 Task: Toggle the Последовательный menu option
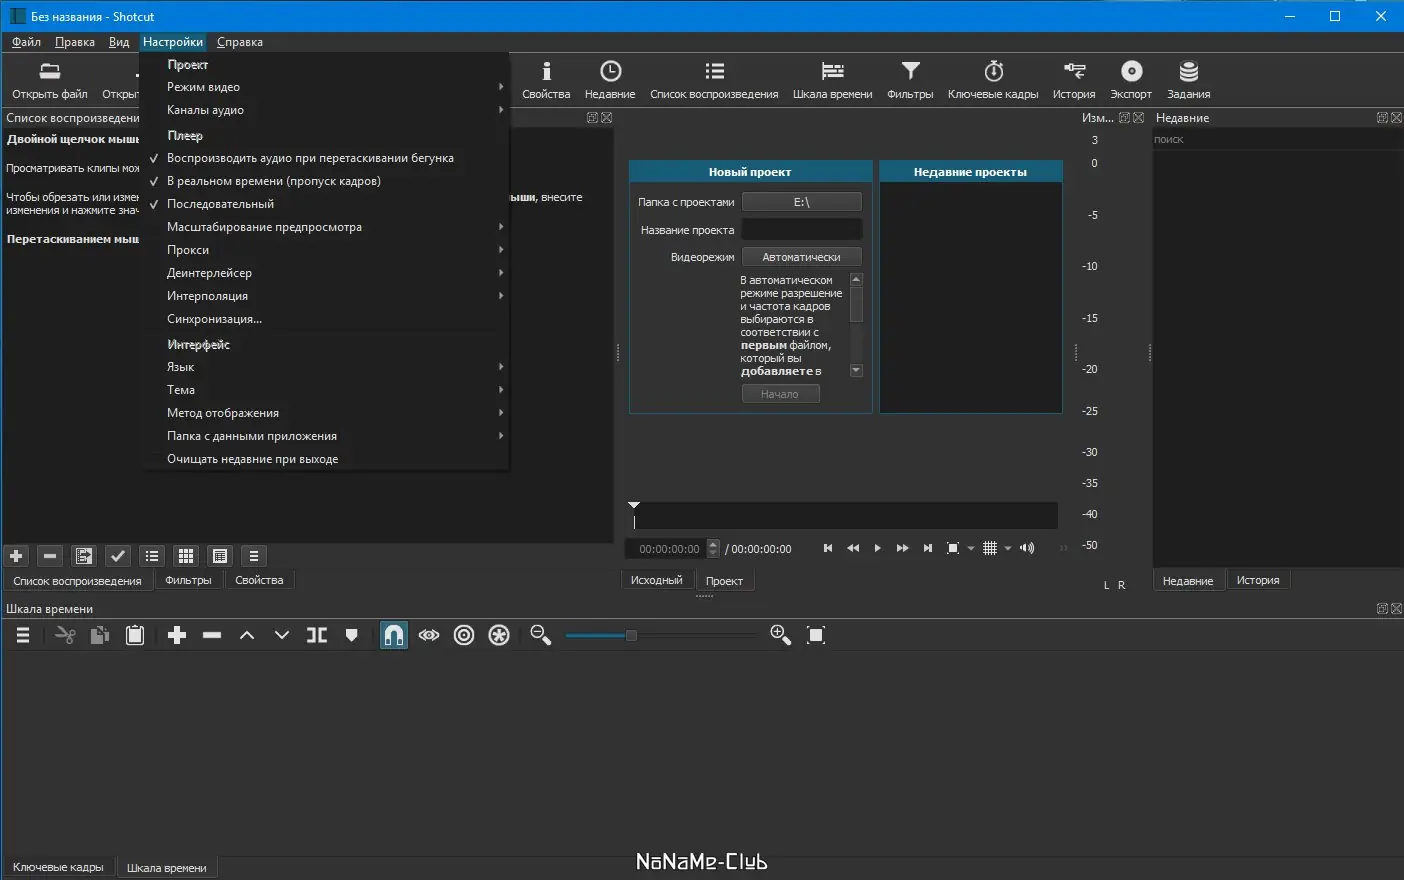(x=220, y=204)
